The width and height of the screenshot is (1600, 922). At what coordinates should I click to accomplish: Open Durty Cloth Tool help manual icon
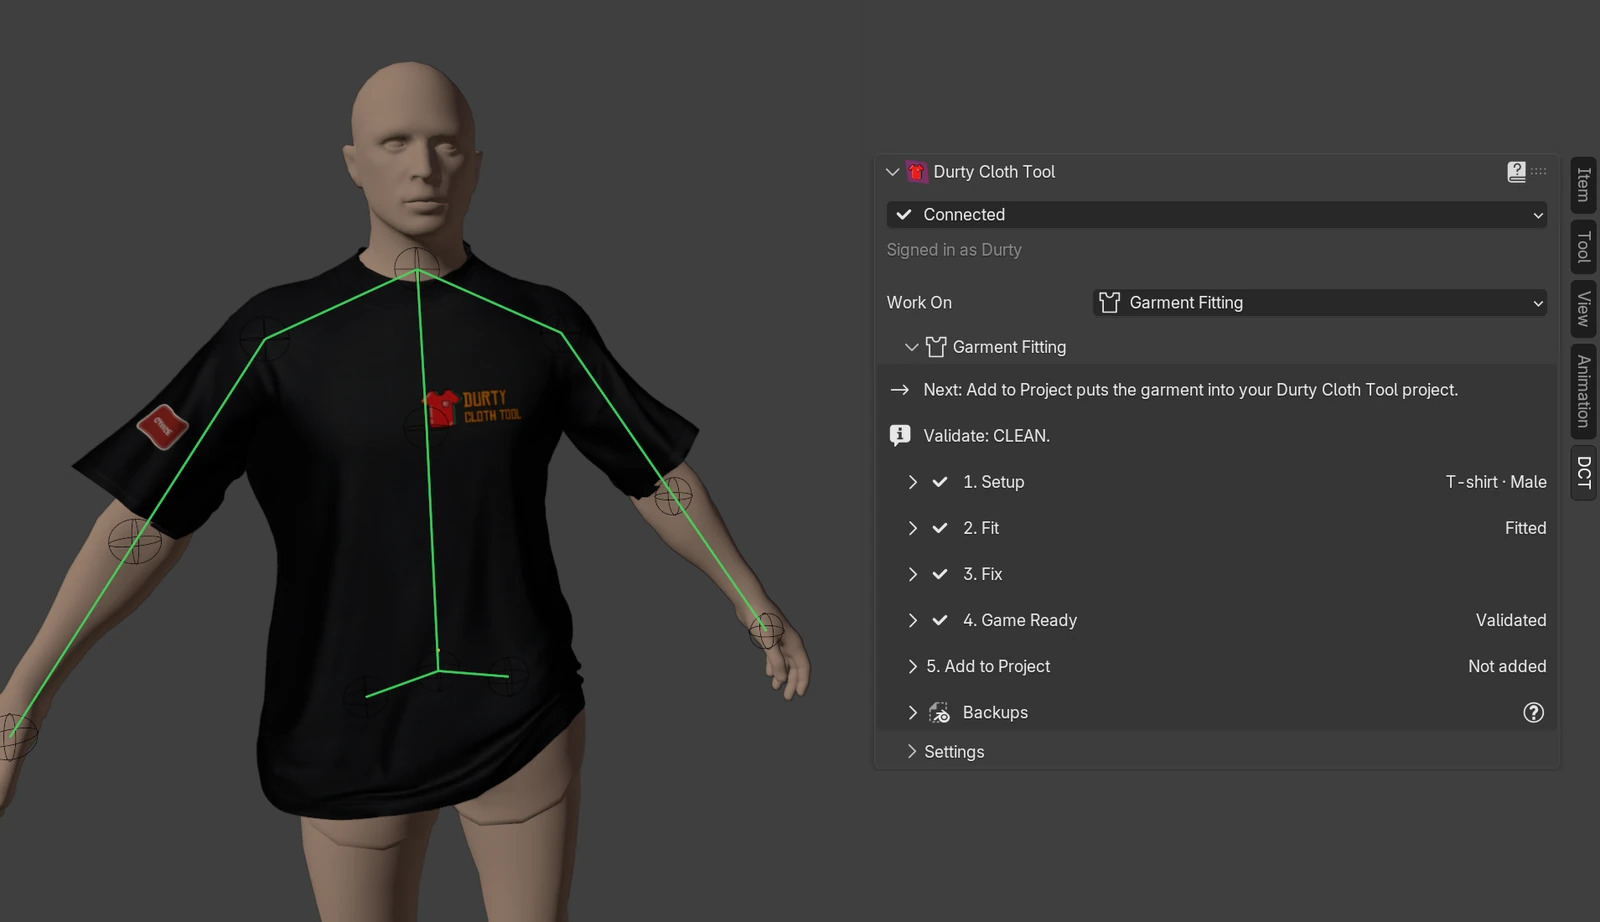pyautogui.click(x=1516, y=172)
